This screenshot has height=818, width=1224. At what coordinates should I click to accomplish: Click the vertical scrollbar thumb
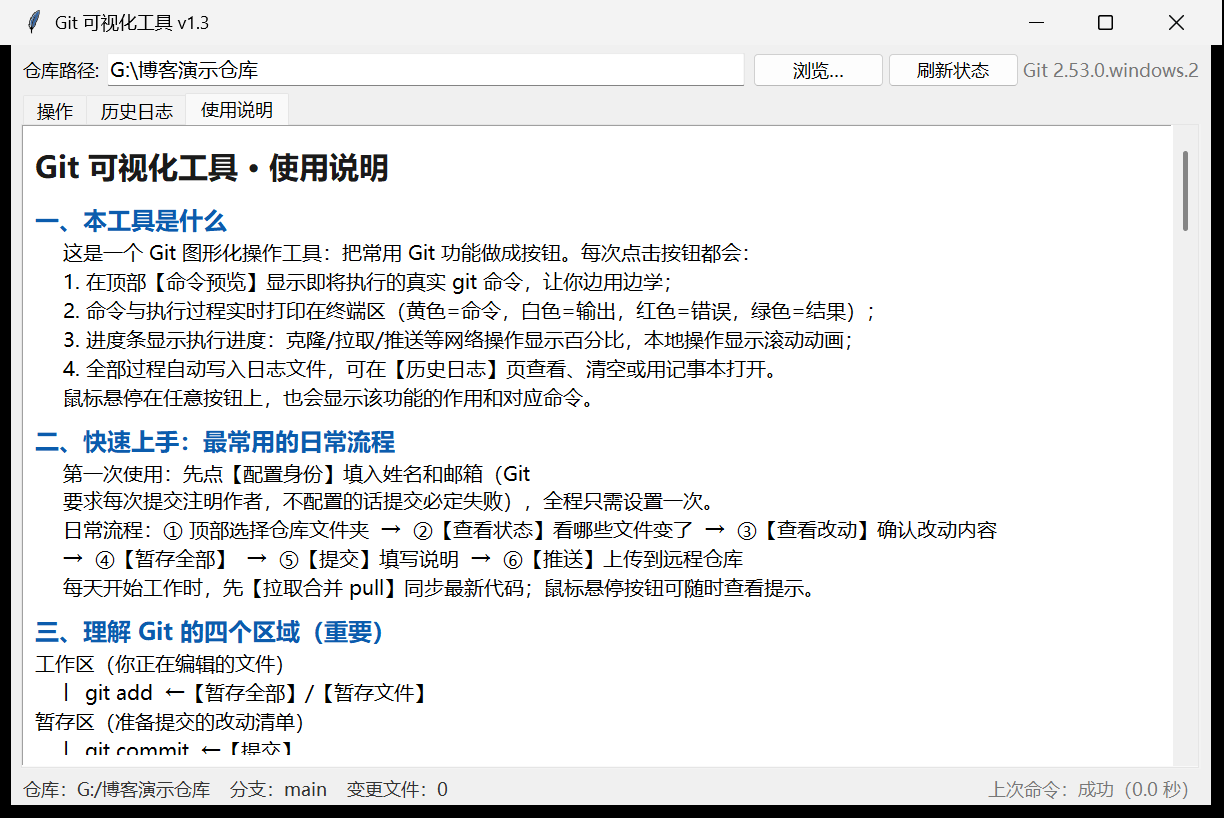1185,190
